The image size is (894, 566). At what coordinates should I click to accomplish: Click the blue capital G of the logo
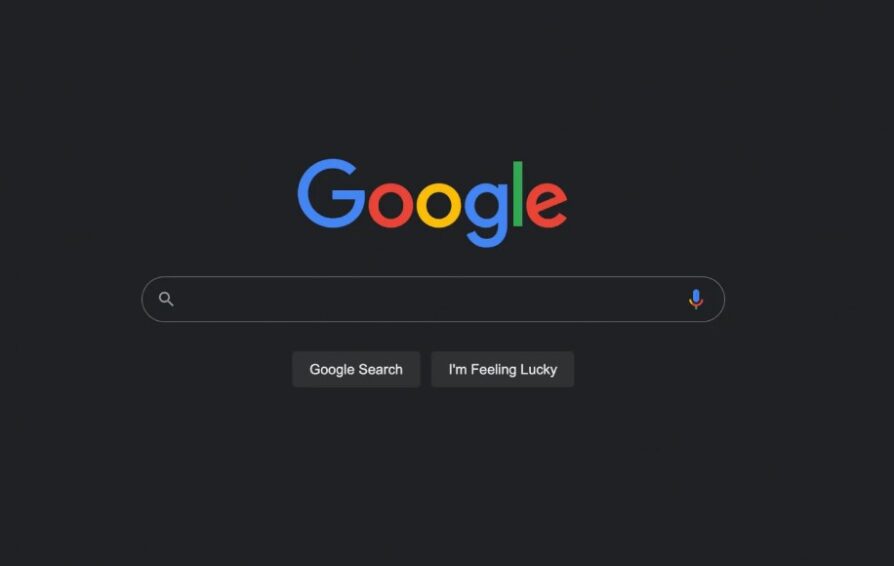[331, 193]
